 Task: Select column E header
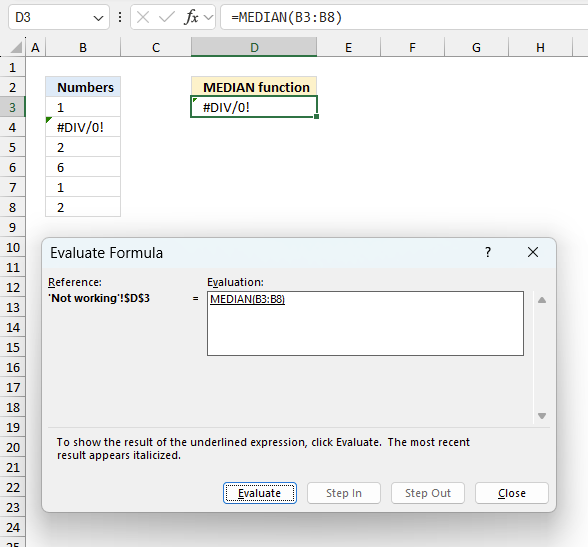348,48
